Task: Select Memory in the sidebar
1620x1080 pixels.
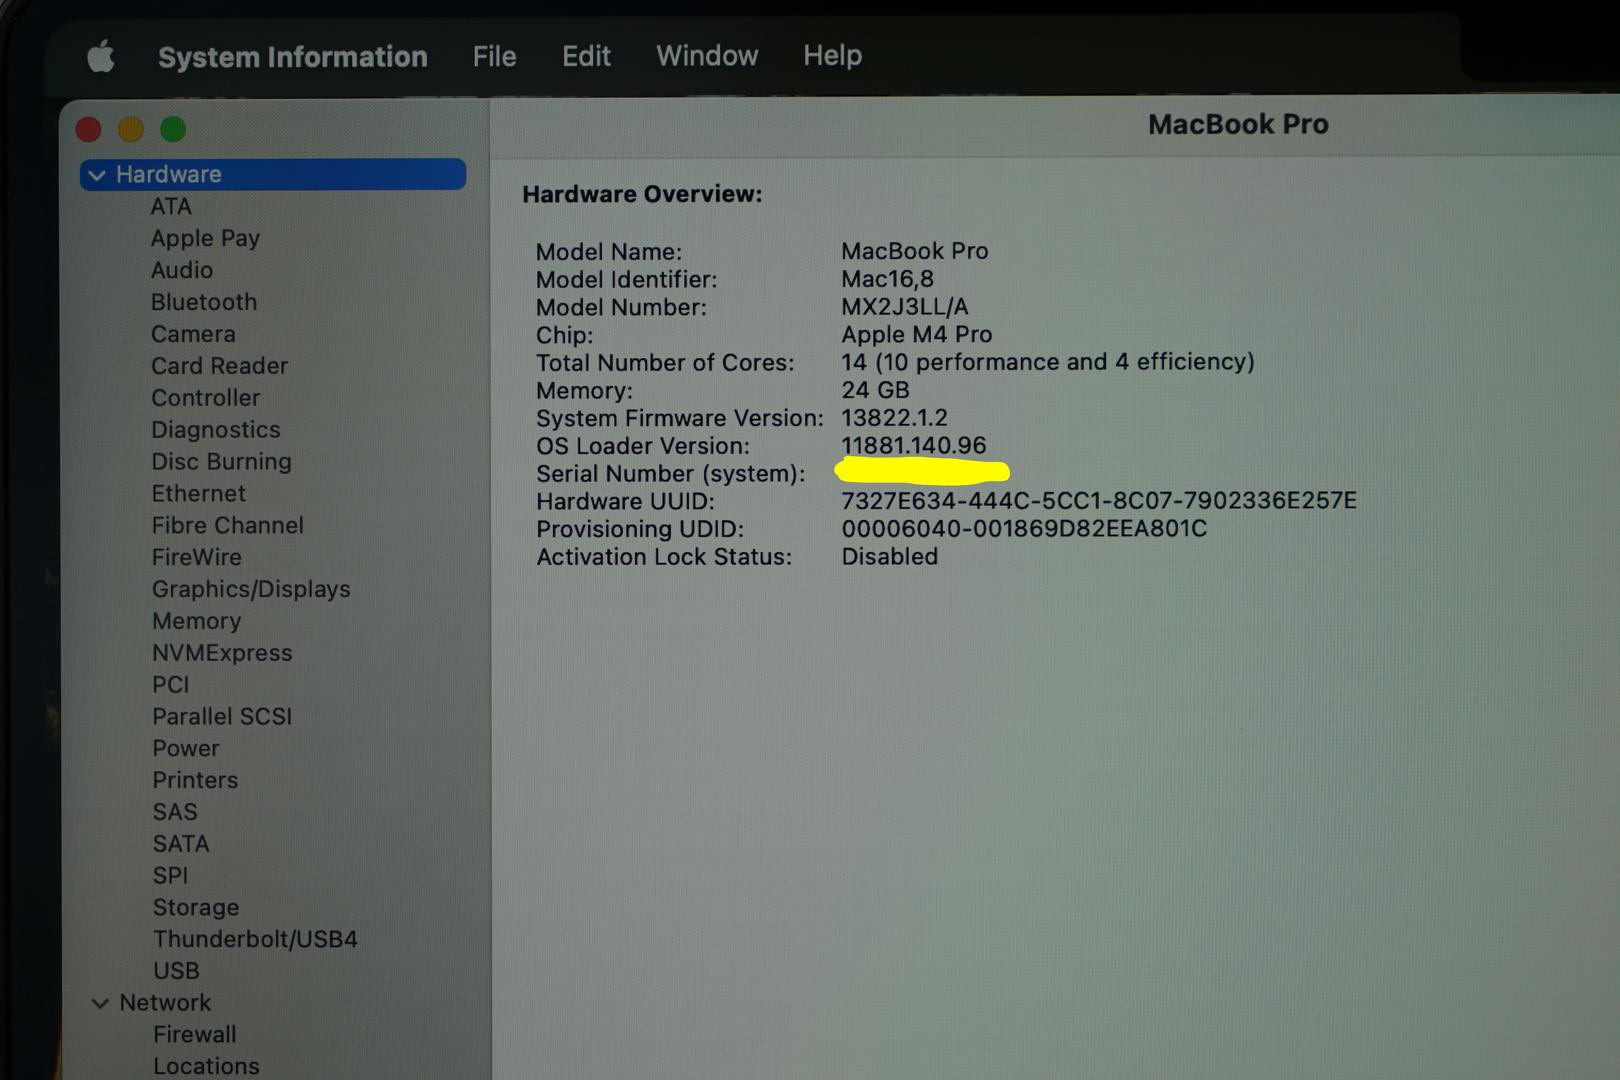Action: click(197, 621)
